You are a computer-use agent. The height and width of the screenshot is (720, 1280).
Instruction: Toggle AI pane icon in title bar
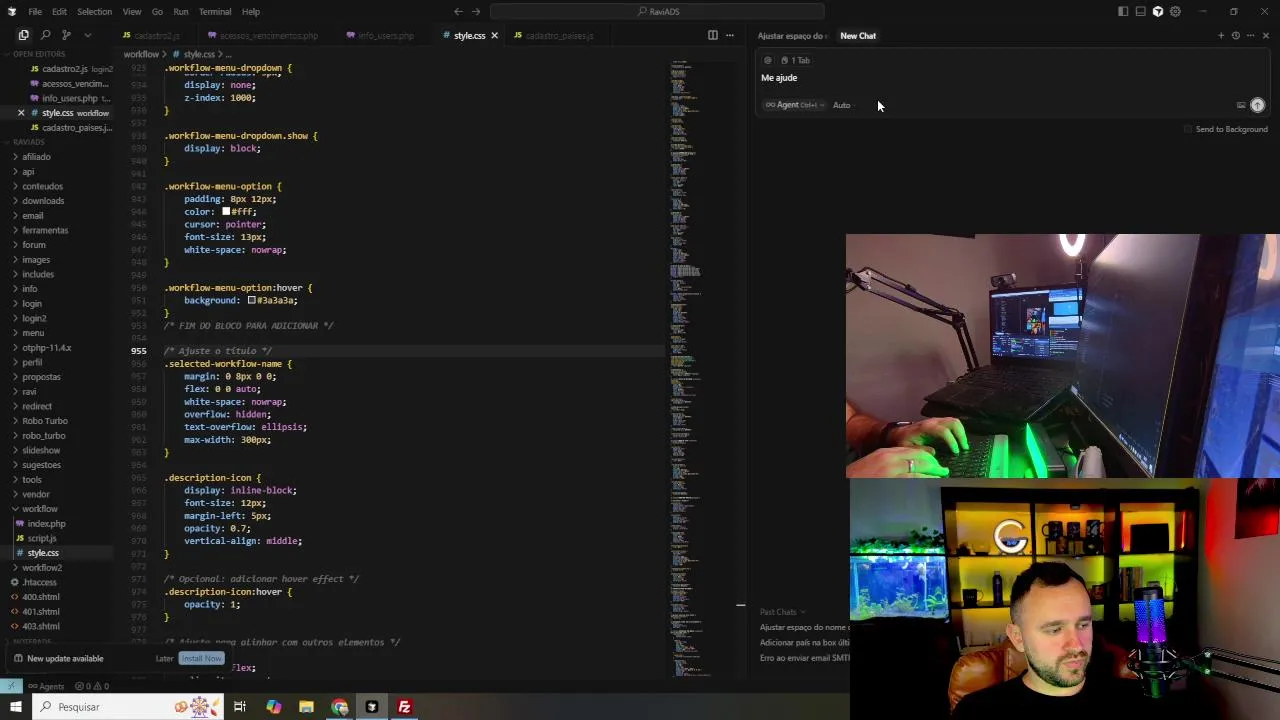[1158, 12]
